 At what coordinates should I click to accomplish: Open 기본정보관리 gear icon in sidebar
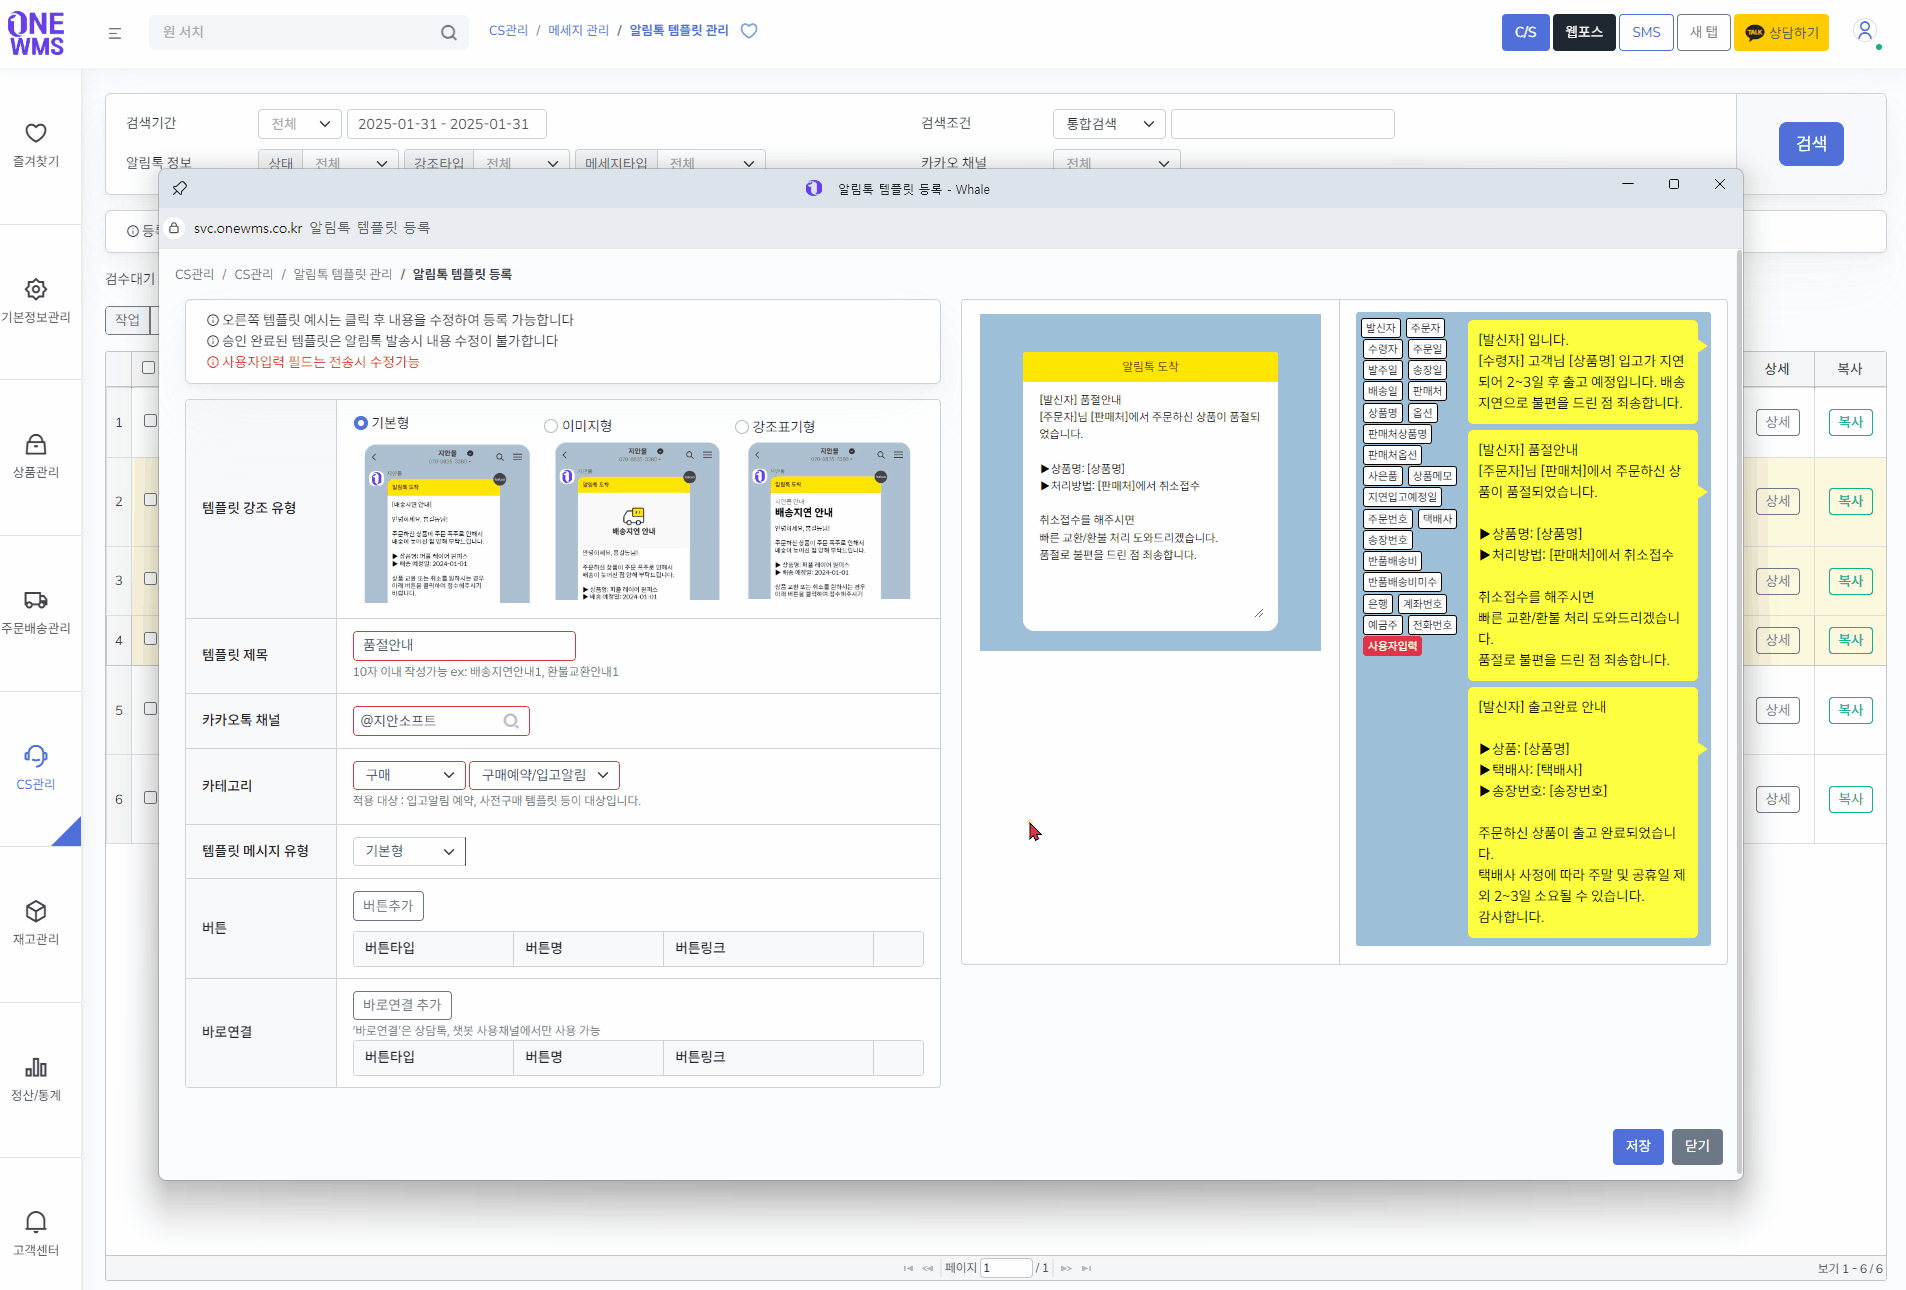36,290
